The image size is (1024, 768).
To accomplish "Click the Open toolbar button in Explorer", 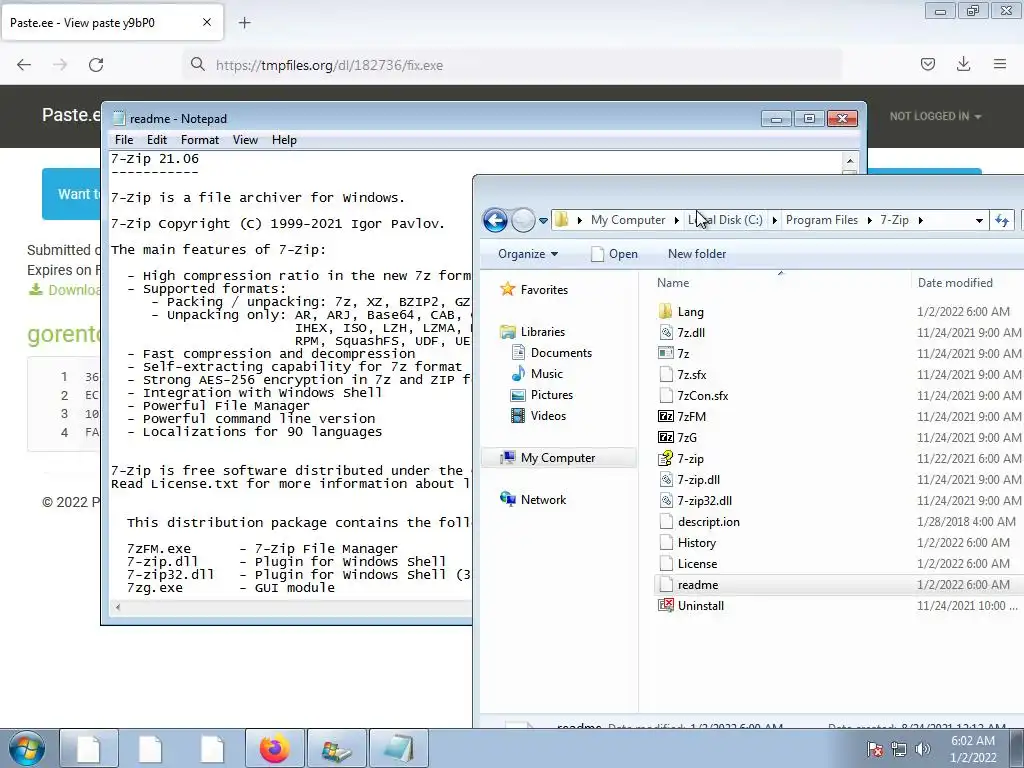I will coord(614,254).
